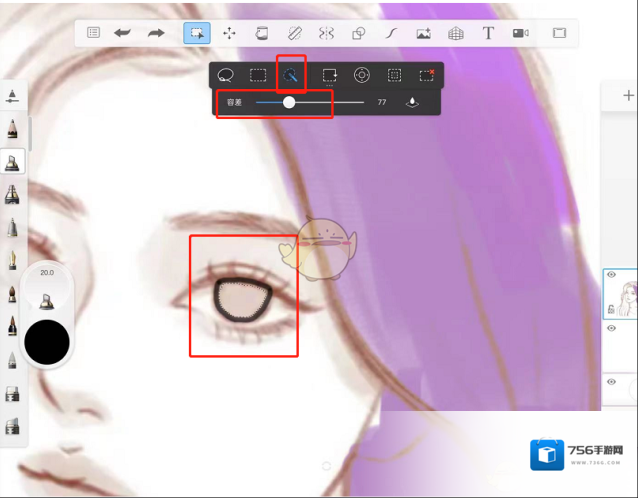
Task: Toggle visibility of the middle layer
Action: click(611, 328)
